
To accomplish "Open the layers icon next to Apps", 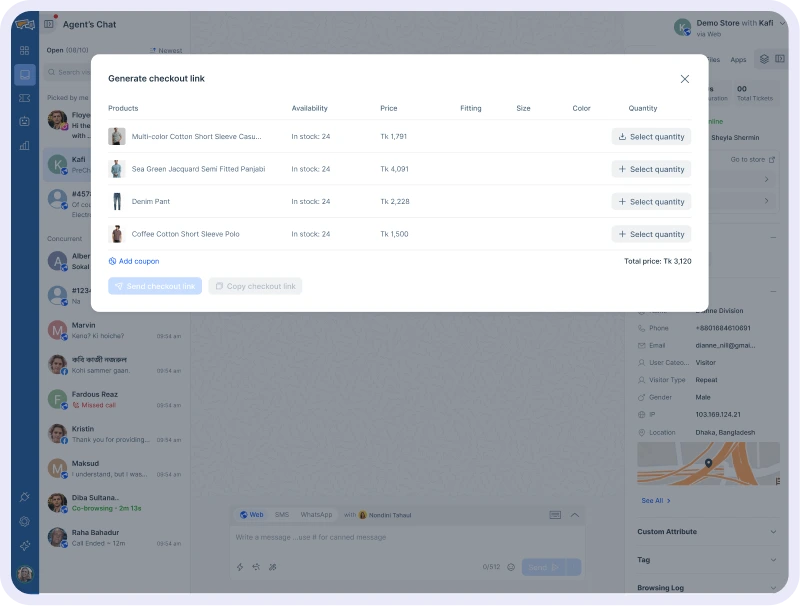I will pyautogui.click(x=764, y=60).
